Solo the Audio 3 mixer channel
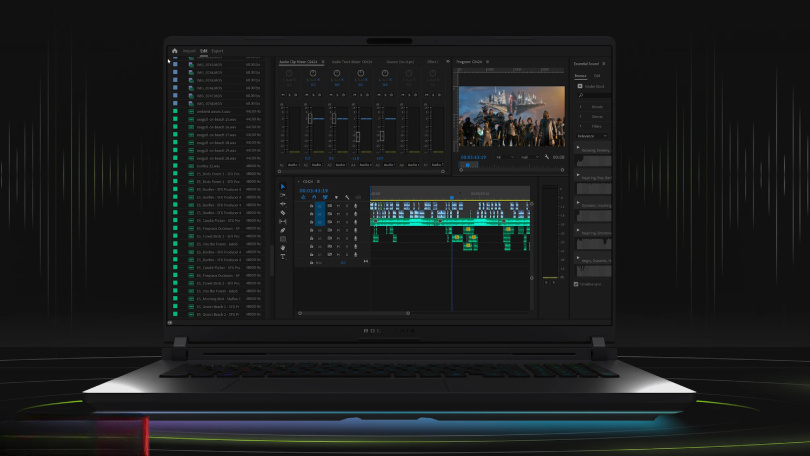Screen dimensions: 810x456 pyautogui.click(x=336, y=95)
